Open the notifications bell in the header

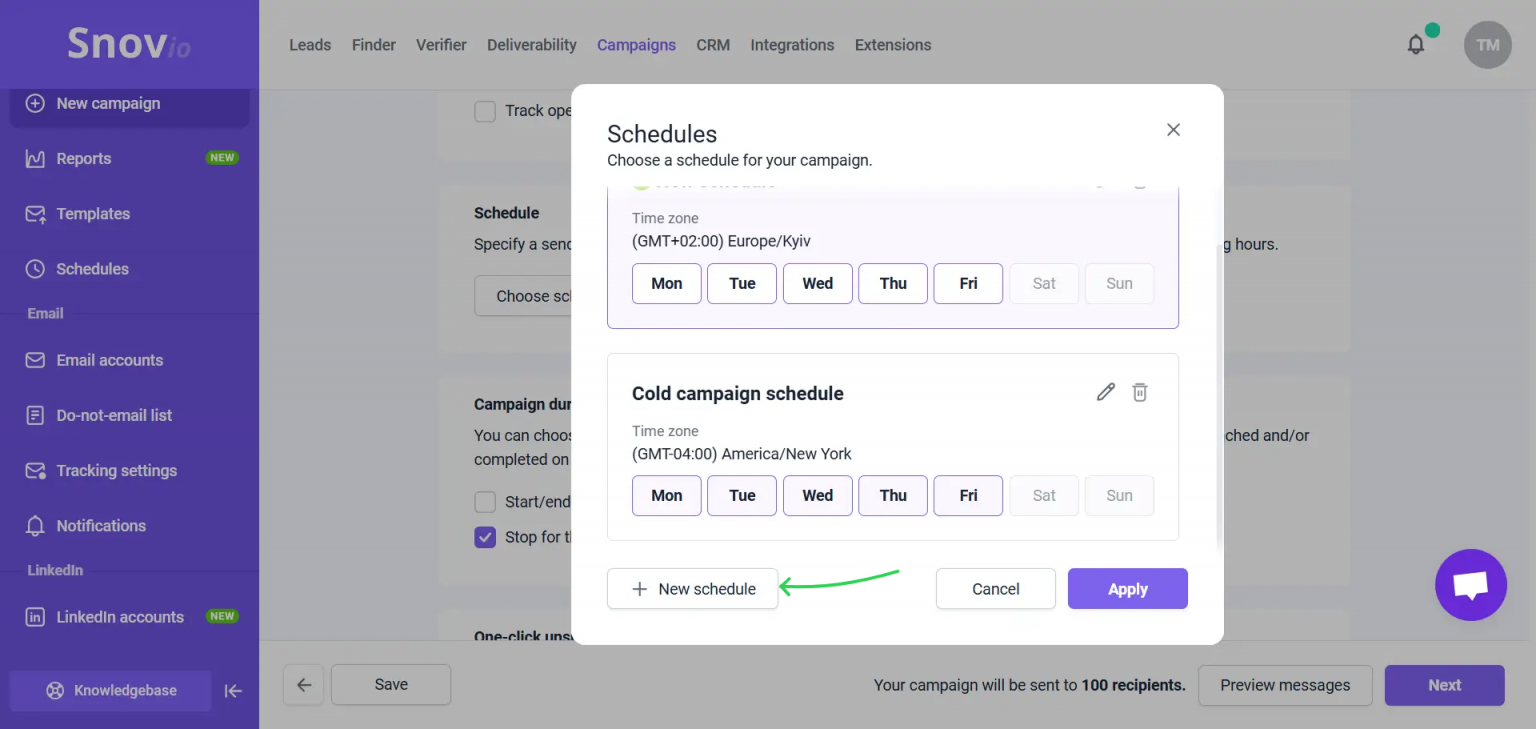click(x=1416, y=45)
